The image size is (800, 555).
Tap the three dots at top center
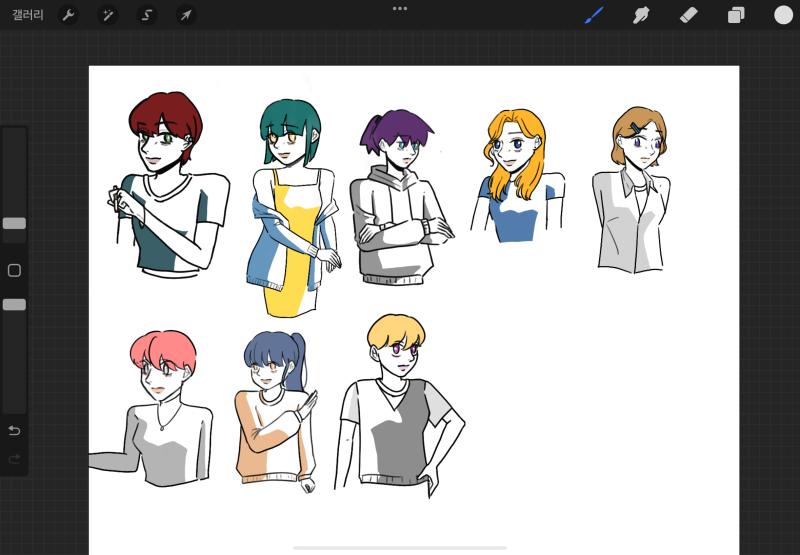point(400,9)
